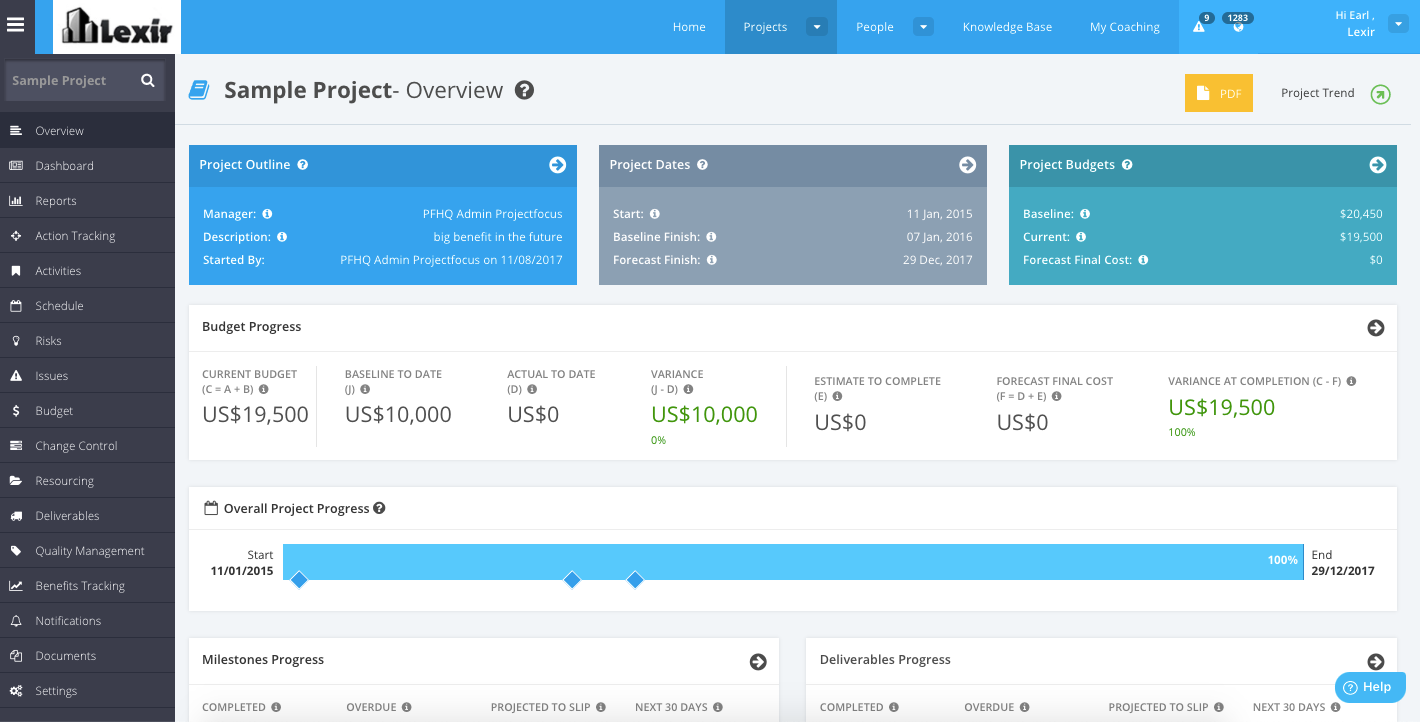Click info icon next to Forecast Final Cost

[1143, 260]
